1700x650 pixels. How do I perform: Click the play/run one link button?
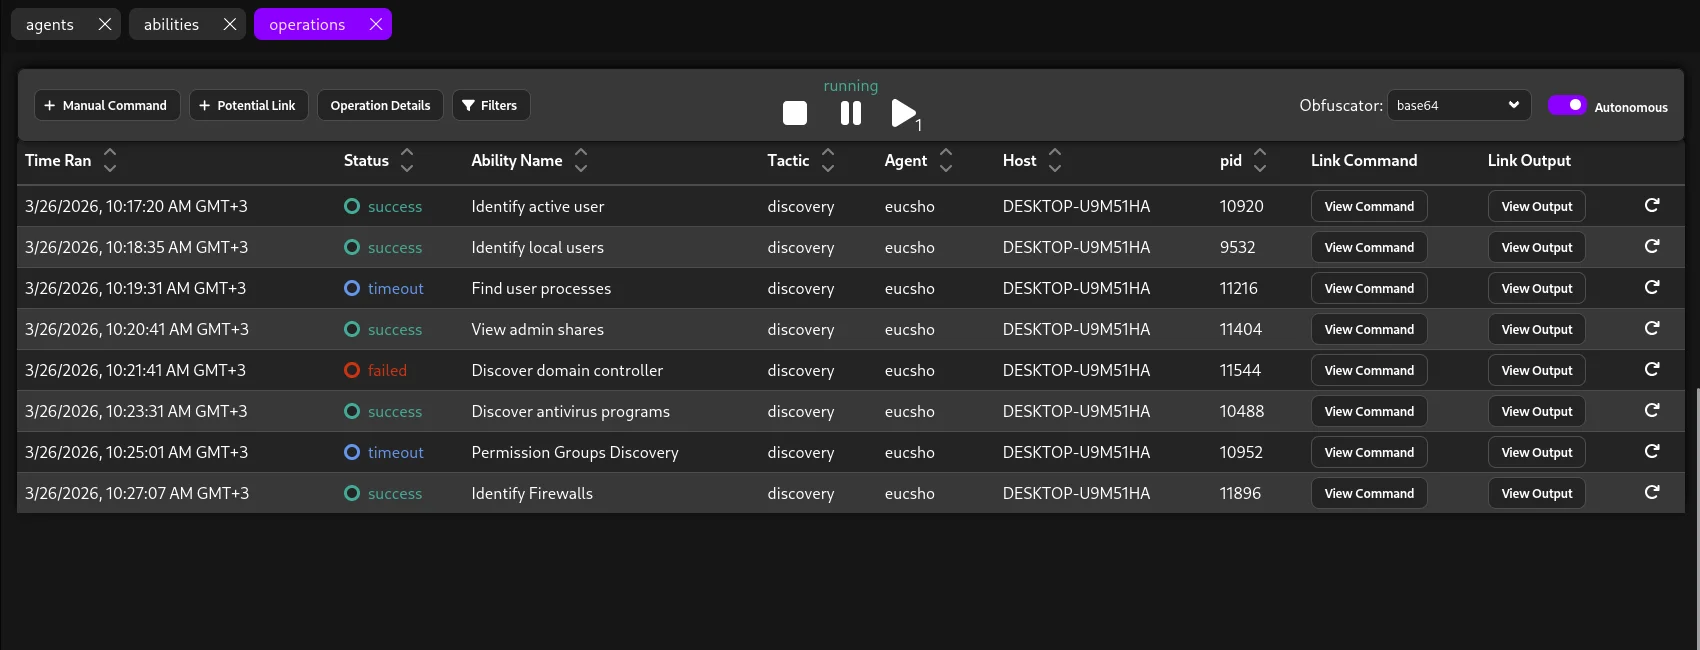point(903,113)
